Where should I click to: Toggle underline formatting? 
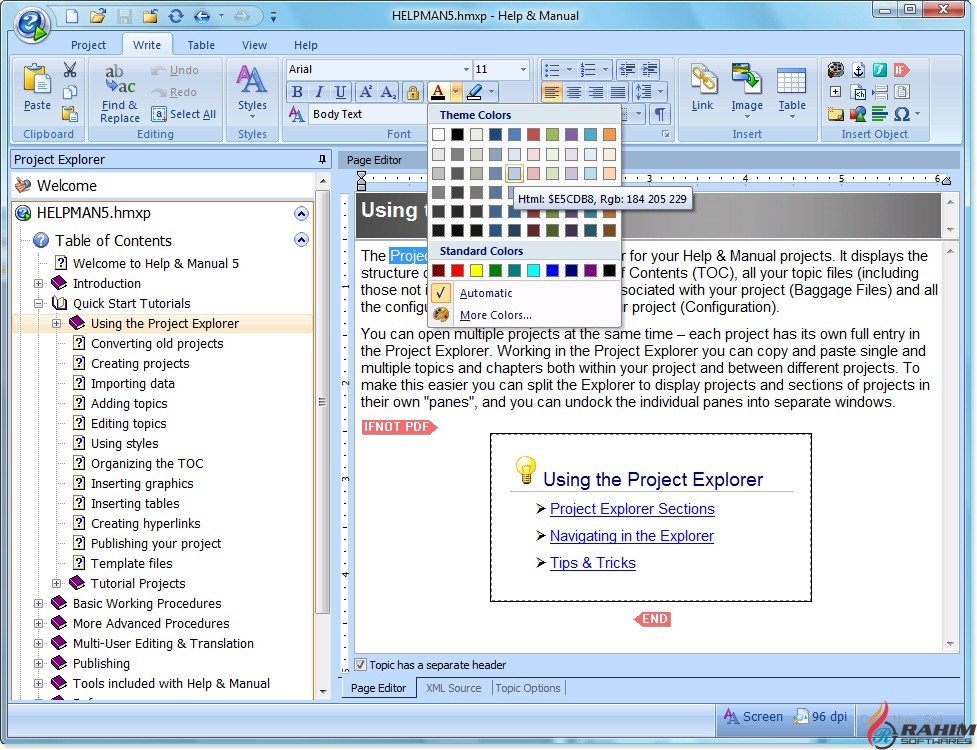point(340,92)
